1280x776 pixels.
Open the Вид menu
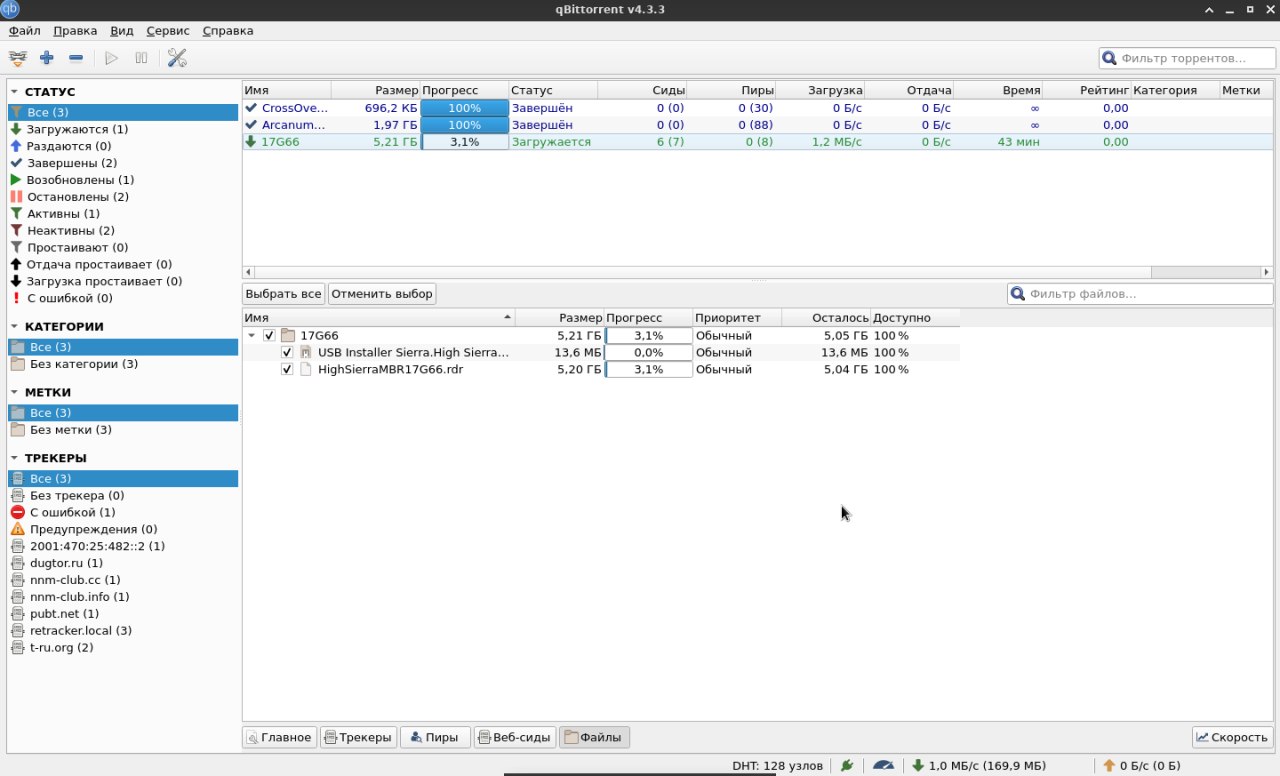point(121,31)
